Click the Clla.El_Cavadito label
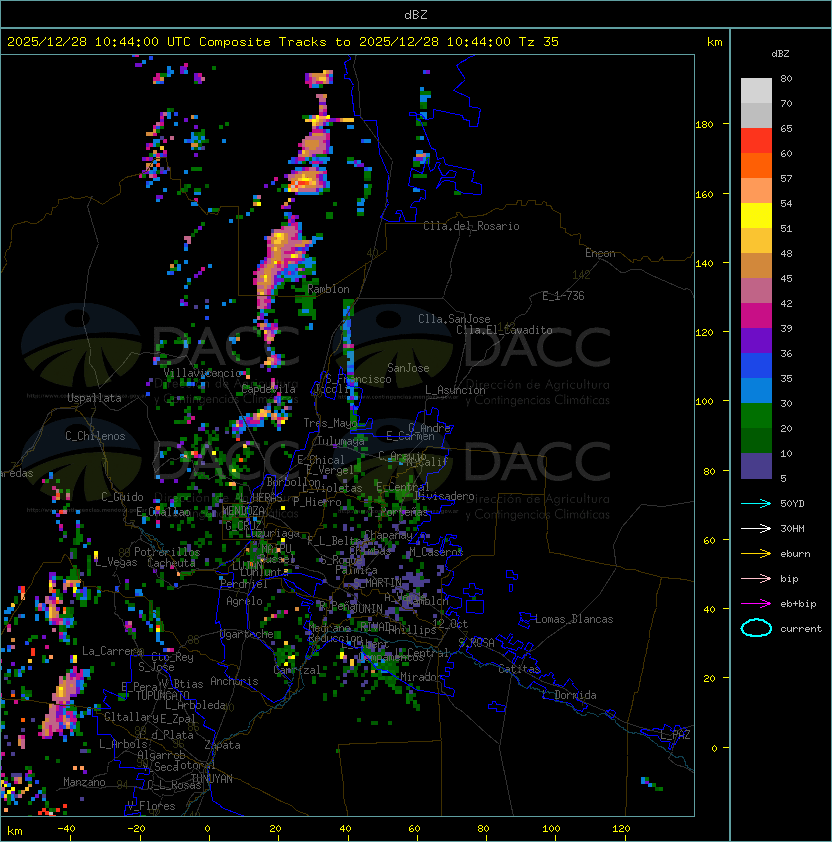The height and width of the screenshot is (842, 832). [504, 330]
